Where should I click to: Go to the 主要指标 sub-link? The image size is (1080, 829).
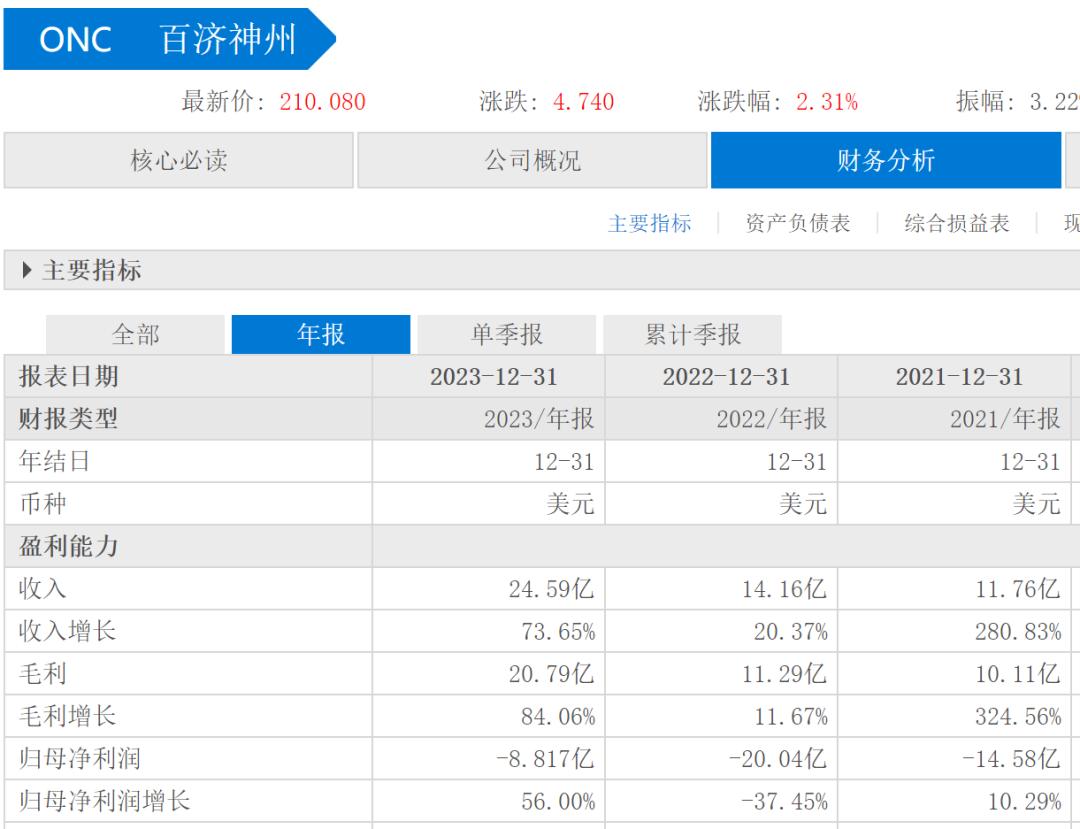[650, 223]
